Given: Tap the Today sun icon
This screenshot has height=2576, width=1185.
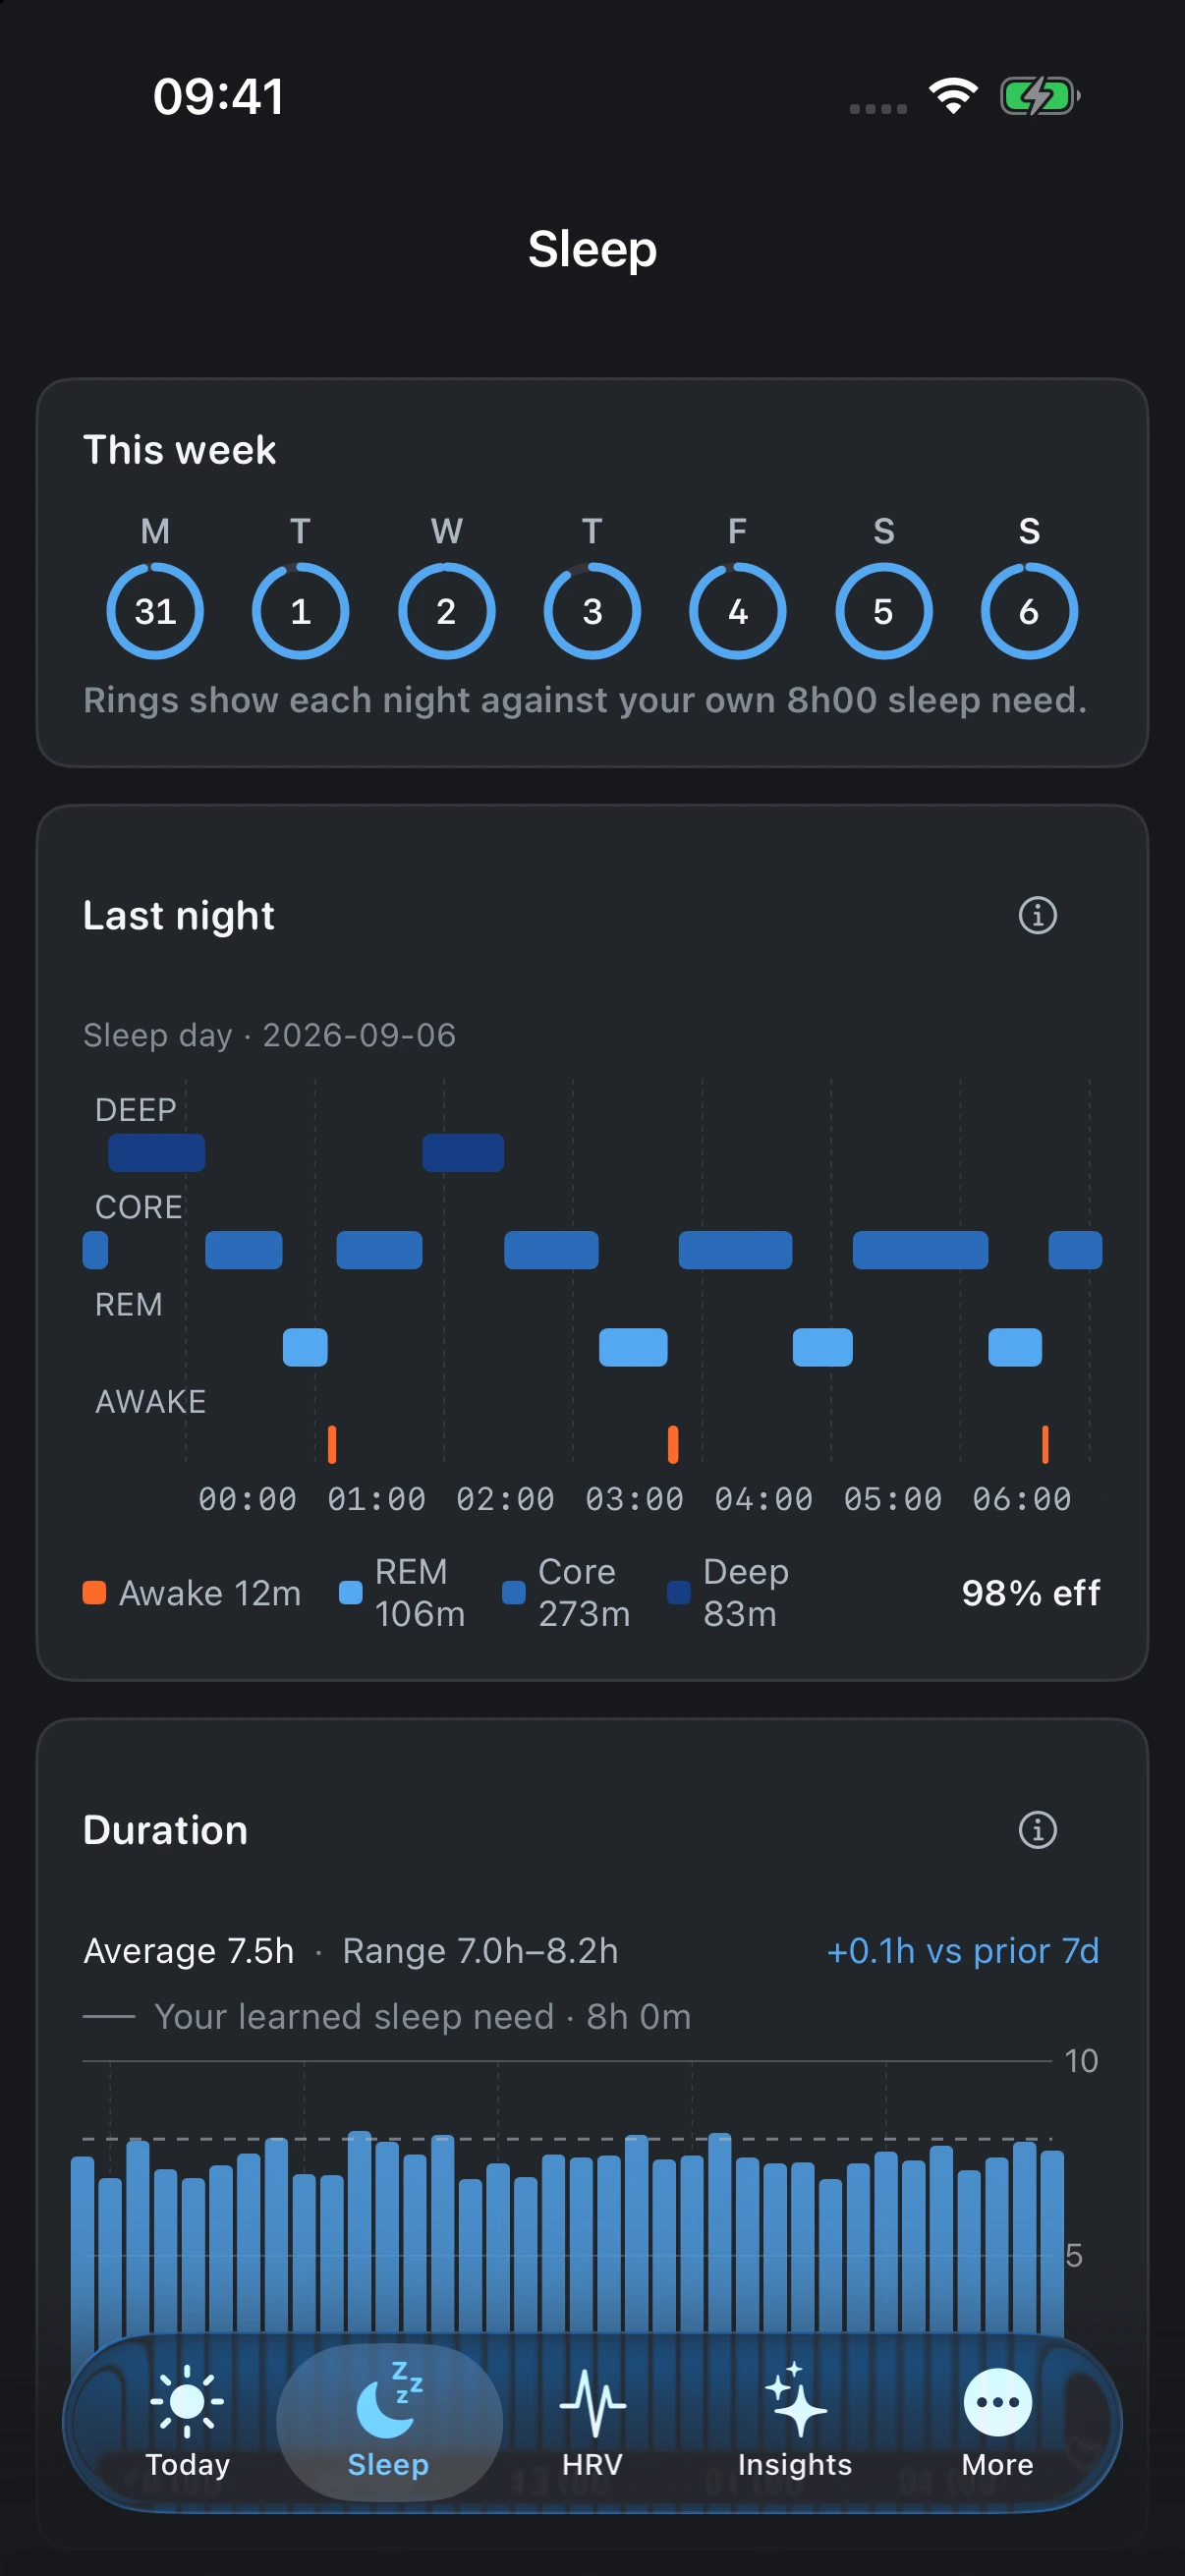Looking at the screenshot, I should pos(187,2401).
